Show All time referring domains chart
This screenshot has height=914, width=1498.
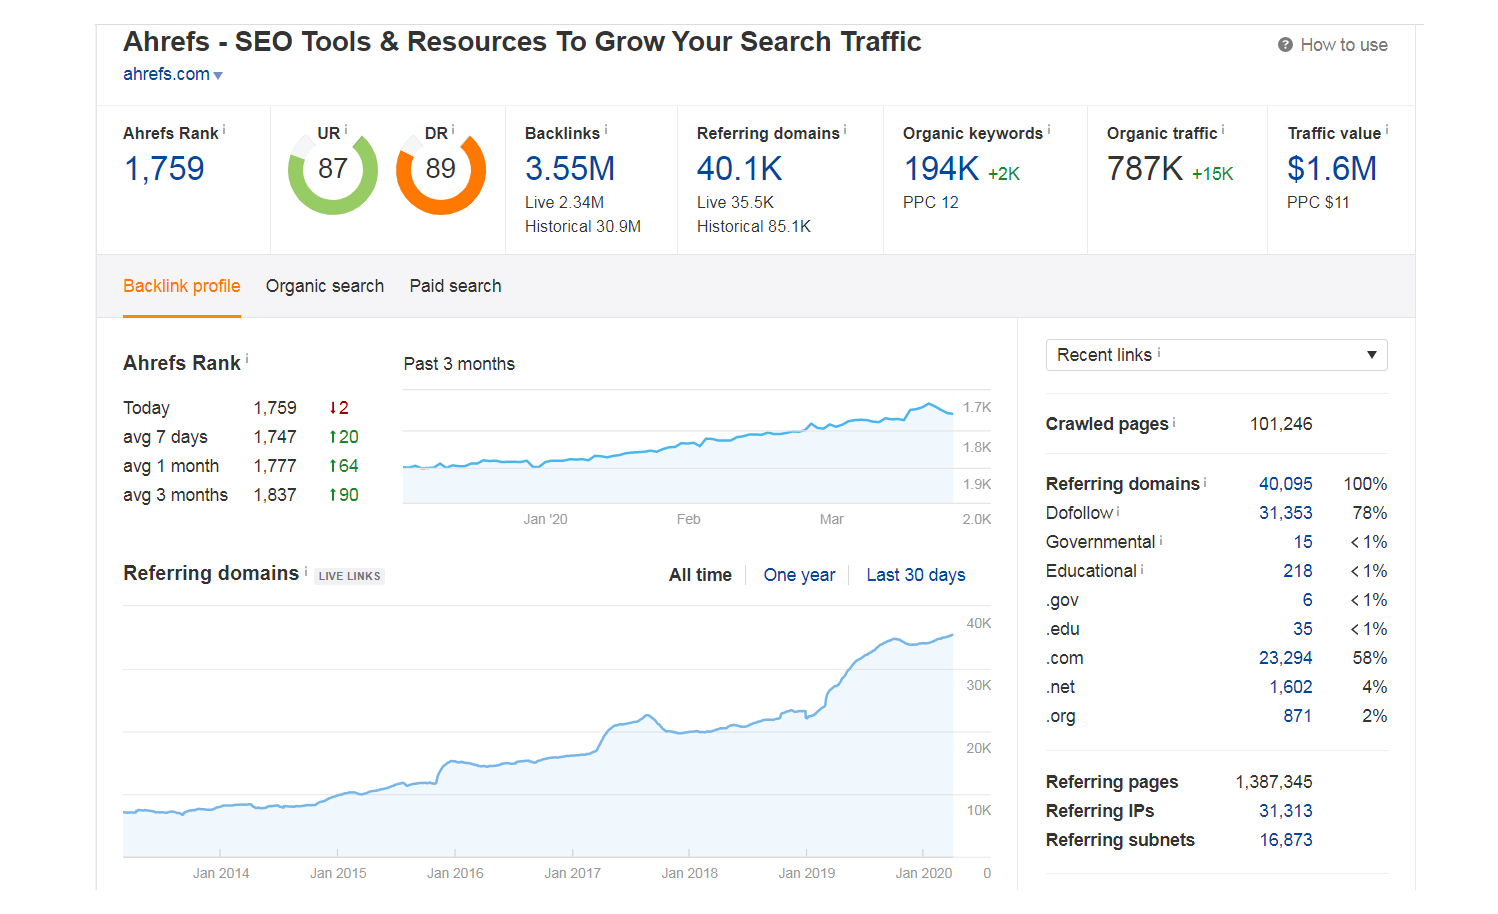click(x=700, y=575)
